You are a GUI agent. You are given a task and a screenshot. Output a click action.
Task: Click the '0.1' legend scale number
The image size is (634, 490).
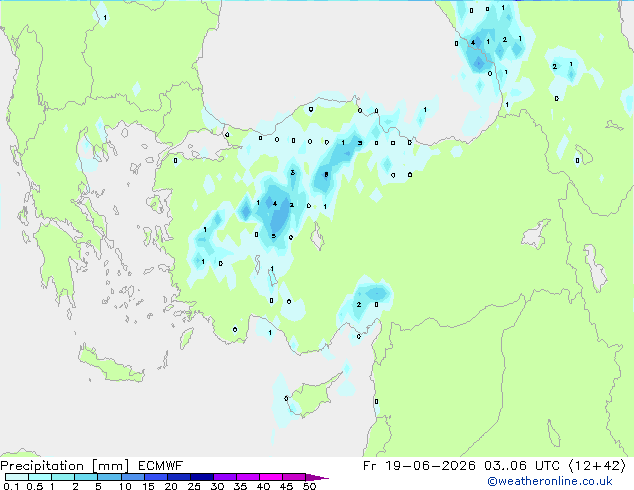pos(11,486)
